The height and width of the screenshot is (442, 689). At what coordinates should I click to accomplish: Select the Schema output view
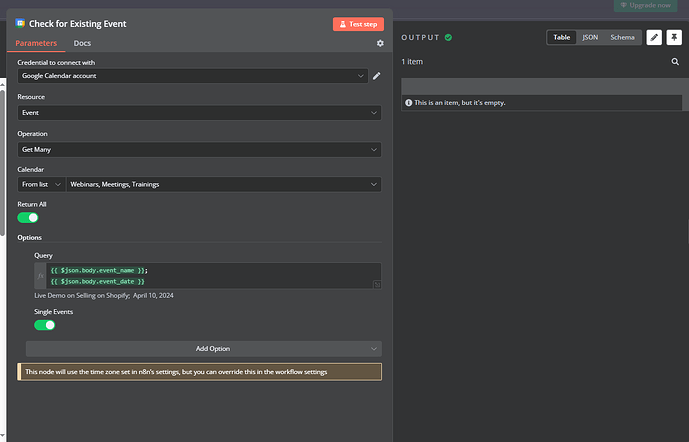622,37
